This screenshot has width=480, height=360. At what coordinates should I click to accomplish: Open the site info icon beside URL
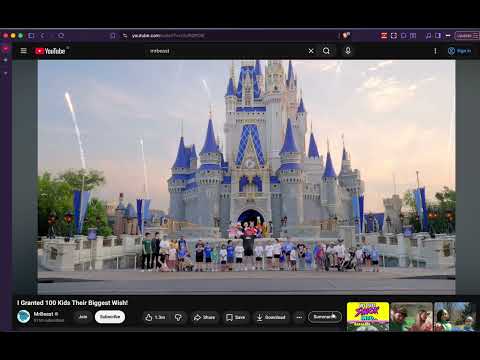(x=125, y=36)
